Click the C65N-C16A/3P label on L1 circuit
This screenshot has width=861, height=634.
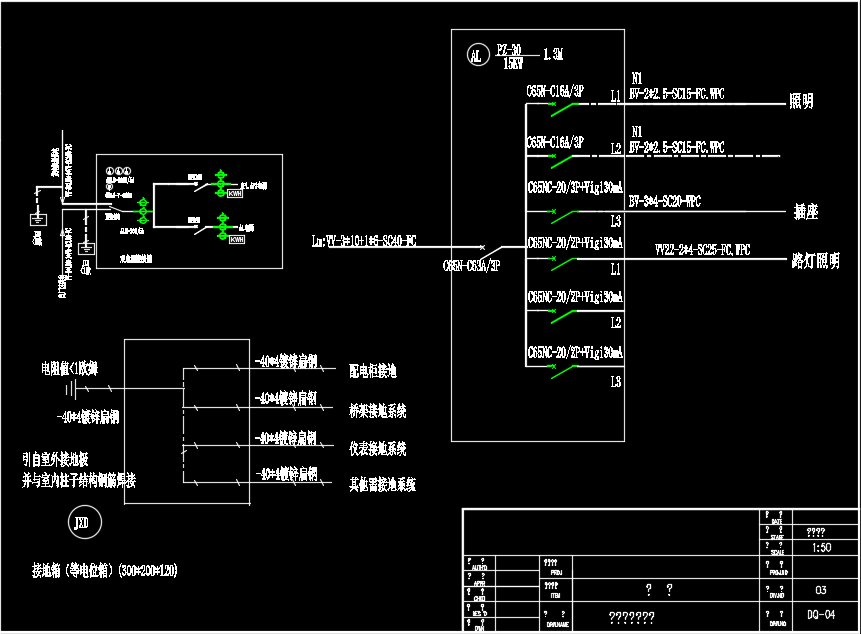tap(555, 91)
